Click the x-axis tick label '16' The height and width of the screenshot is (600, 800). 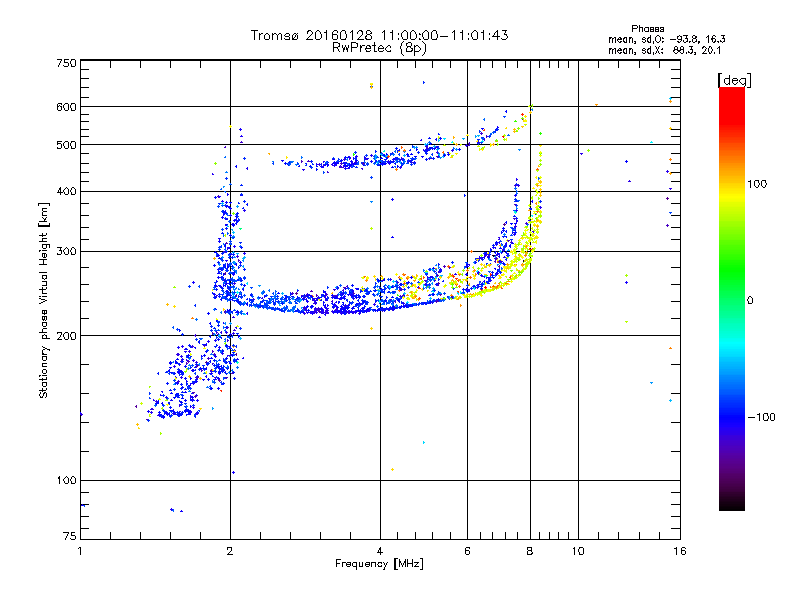pyautogui.click(x=680, y=551)
